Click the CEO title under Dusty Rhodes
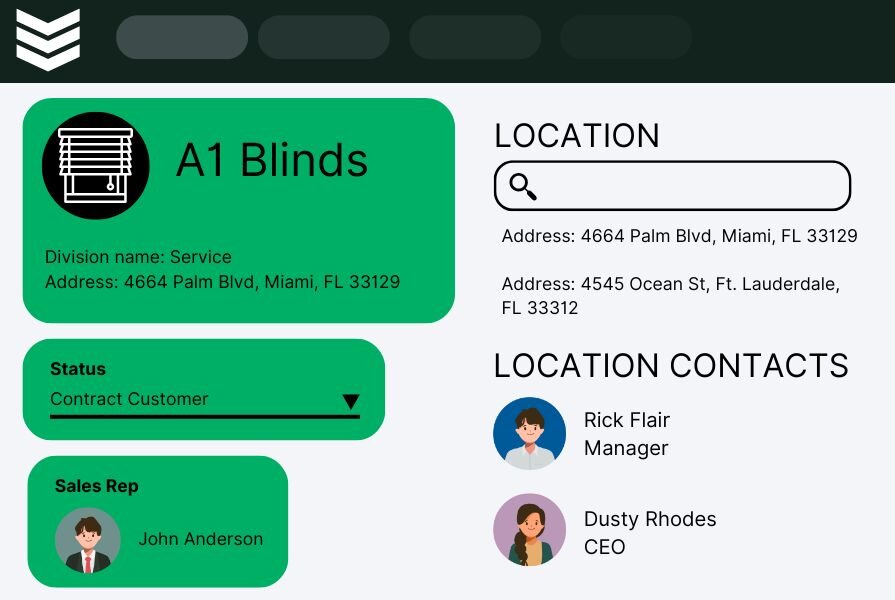The image size is (895, 600). (604, 547)
